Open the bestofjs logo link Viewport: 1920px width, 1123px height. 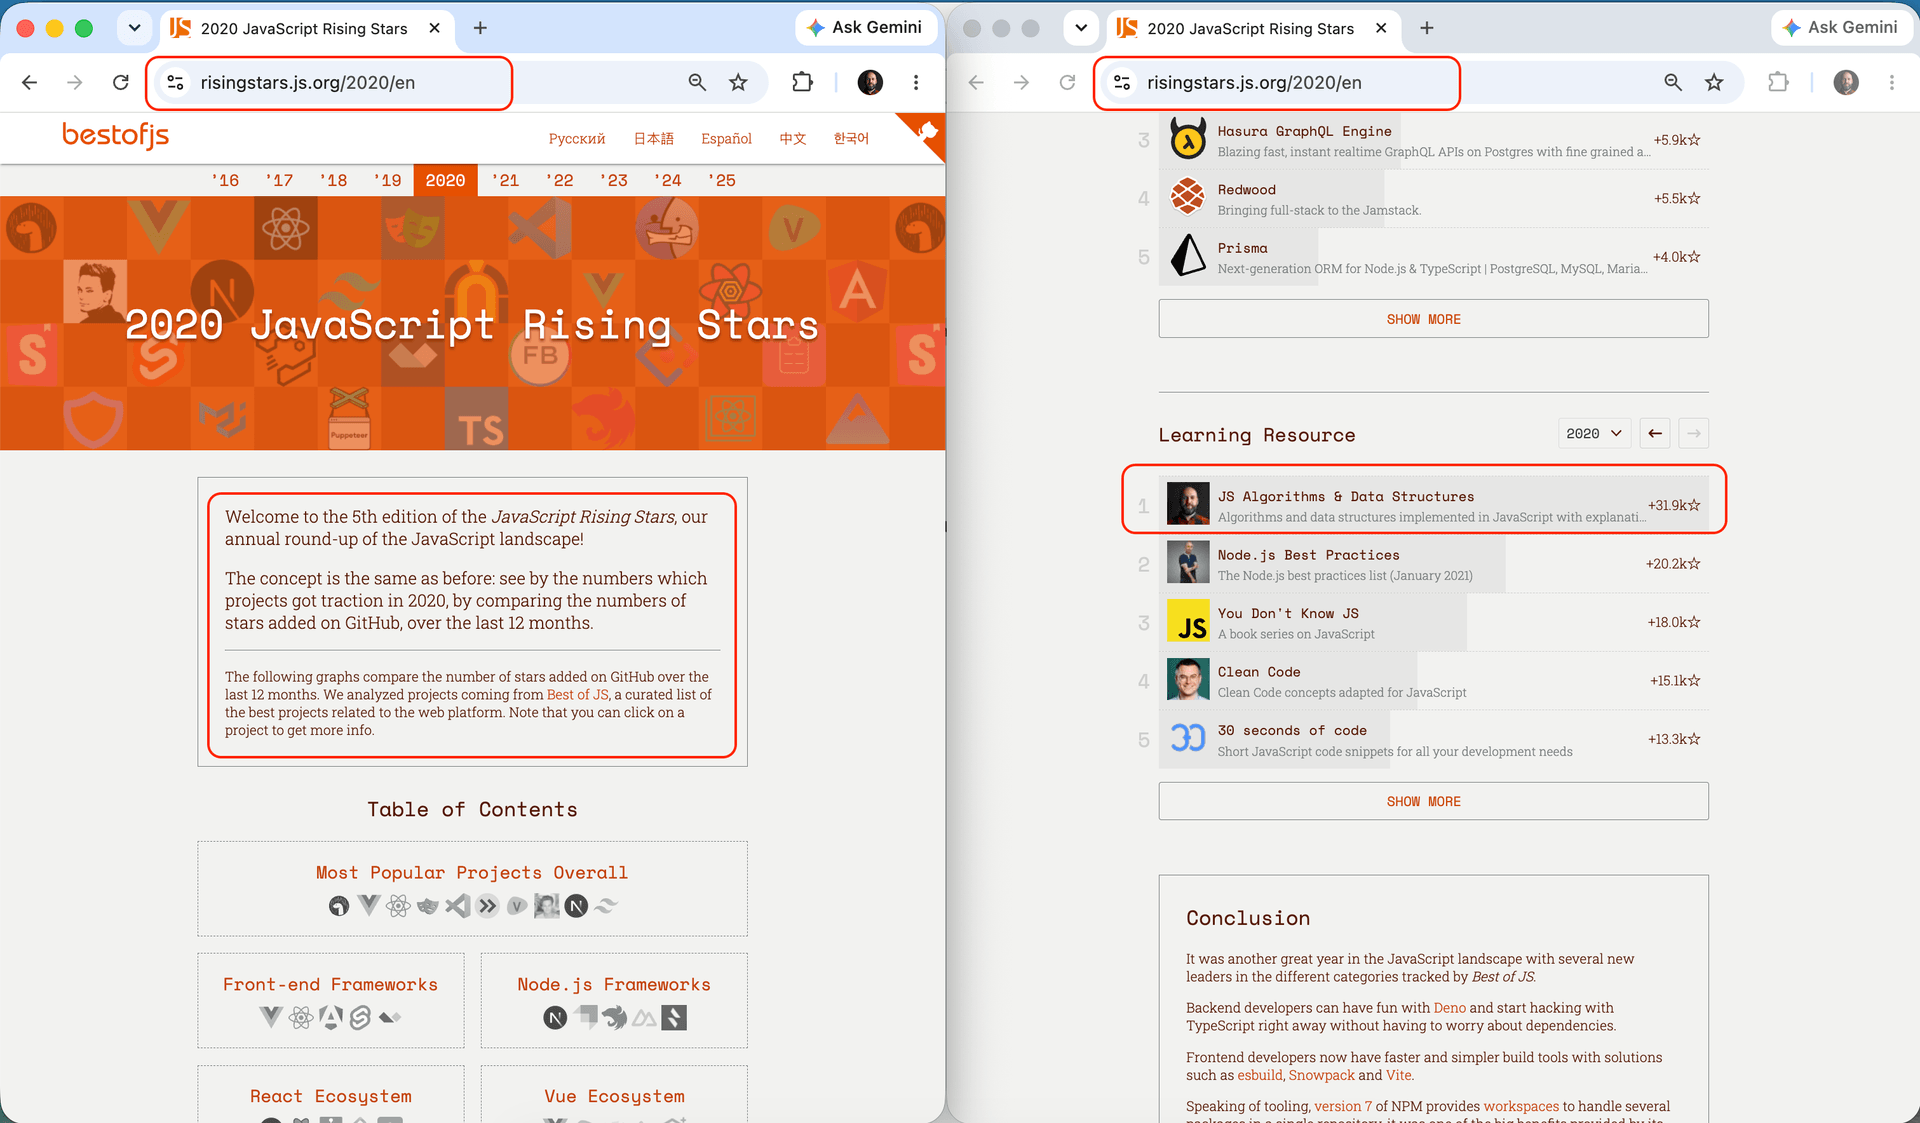pos(115,135)
